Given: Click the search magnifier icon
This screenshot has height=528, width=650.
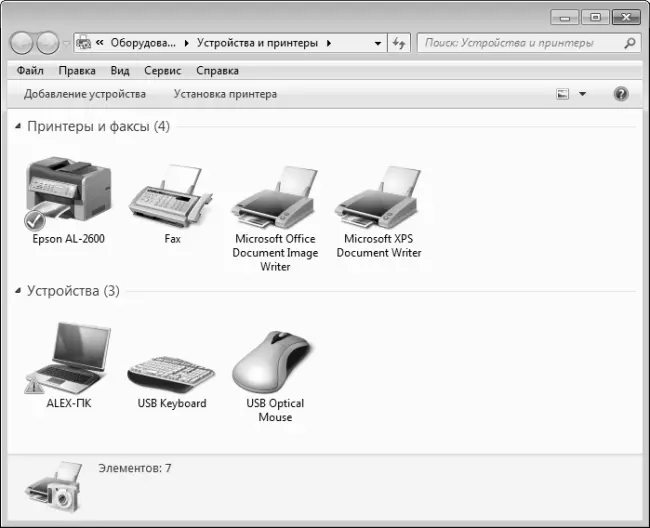Looking at the screenshot, I should (630, 43).
